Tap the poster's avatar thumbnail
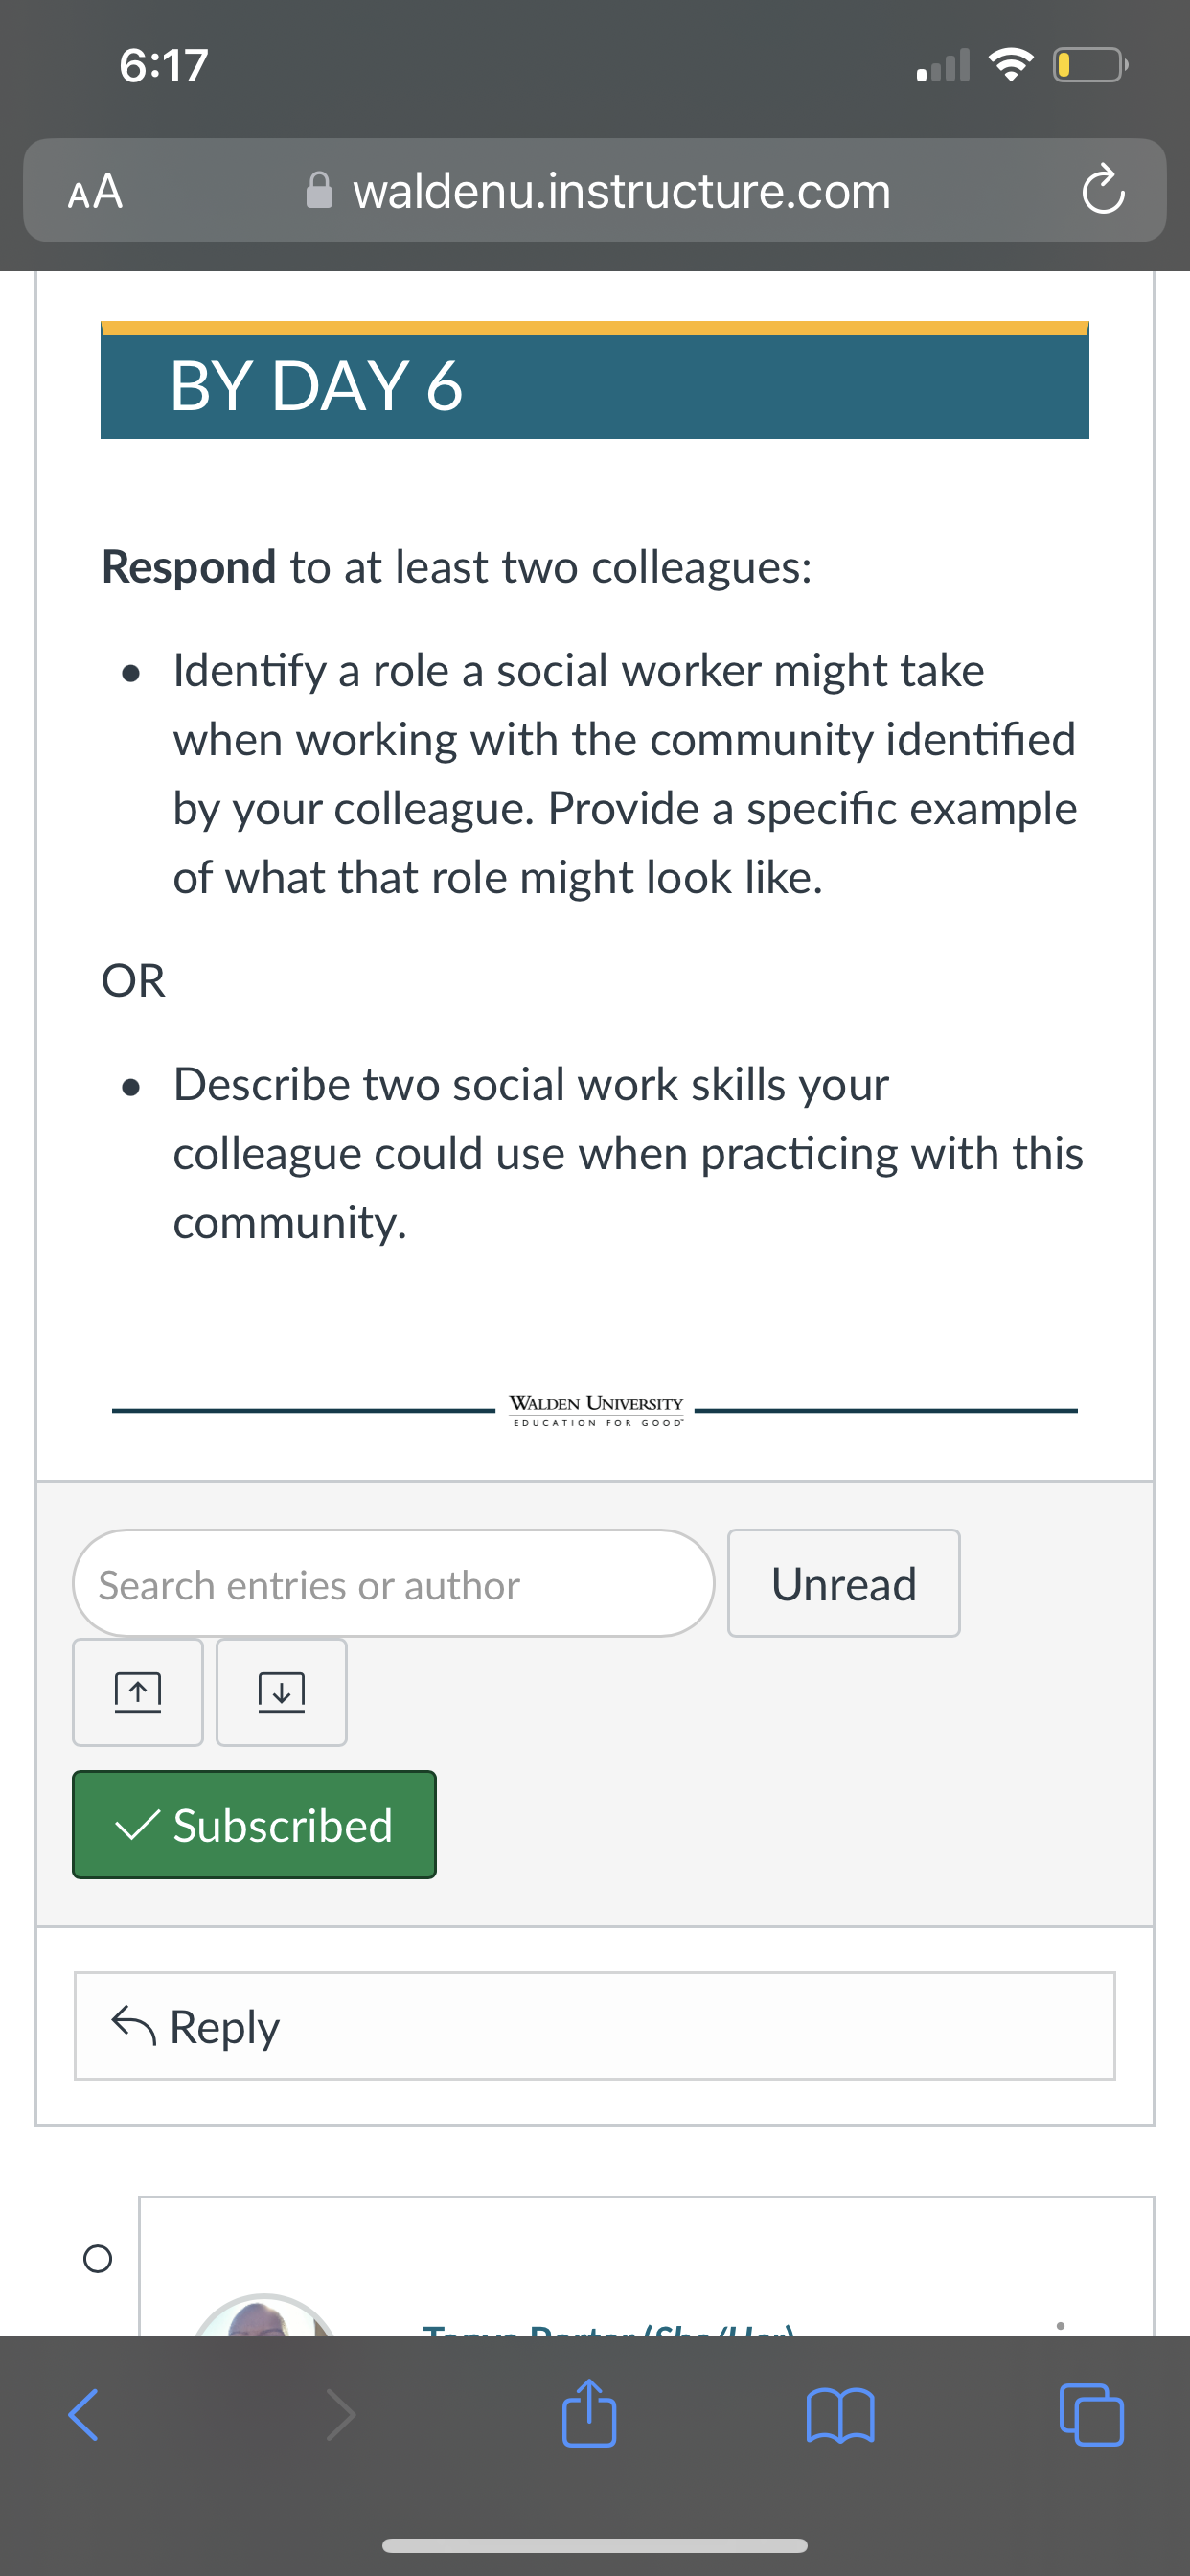Viewport: 1190px width, 2576px height. [x=265, y=2316]
